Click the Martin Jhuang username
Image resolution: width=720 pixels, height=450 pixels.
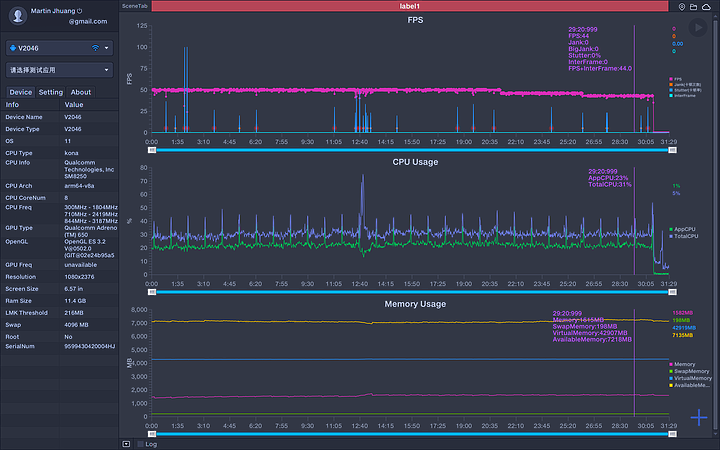click(x=53, y=11)
